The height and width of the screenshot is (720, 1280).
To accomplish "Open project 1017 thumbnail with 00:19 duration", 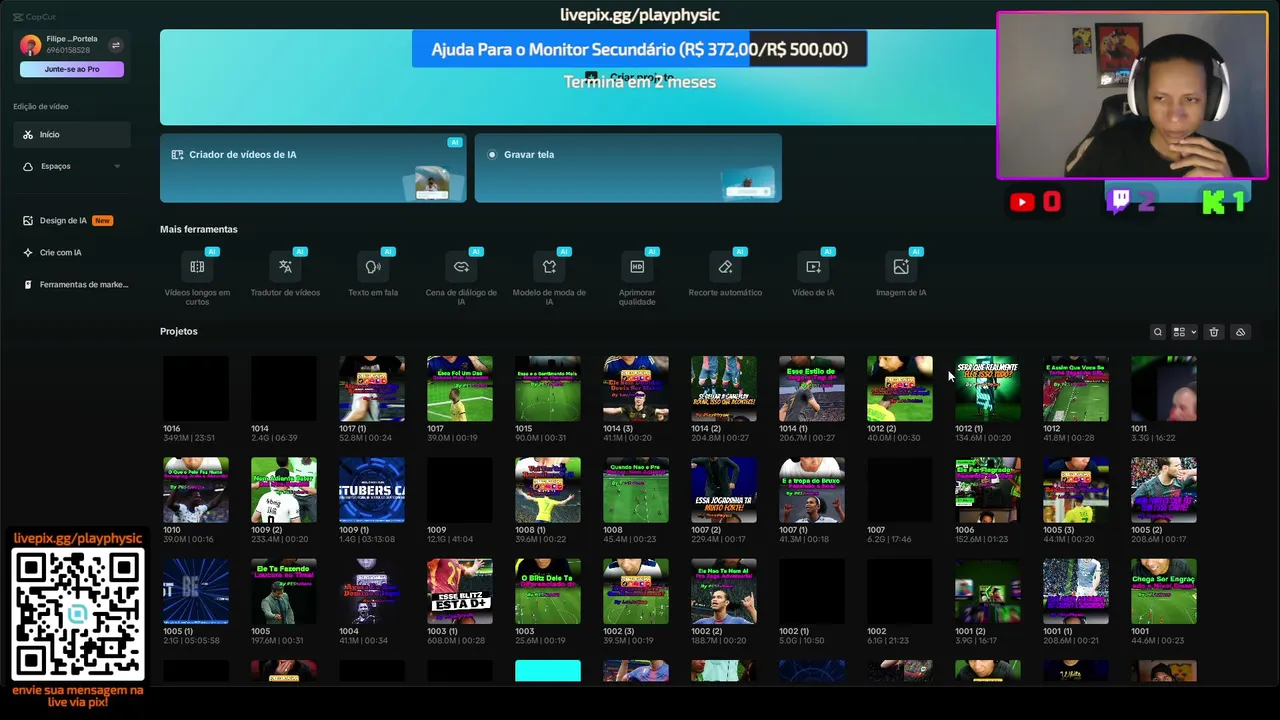I will pos(460,388).
